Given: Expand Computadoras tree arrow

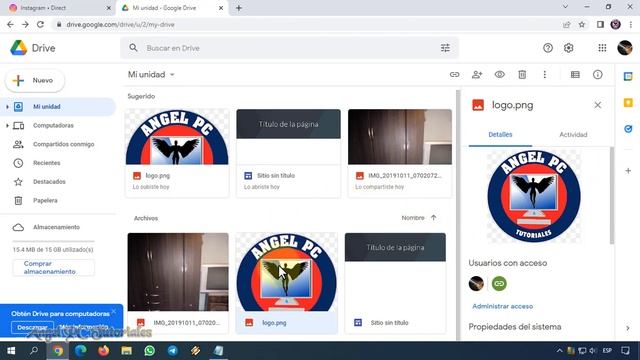Looking at the screenshot, I should [x=7, y=125].
